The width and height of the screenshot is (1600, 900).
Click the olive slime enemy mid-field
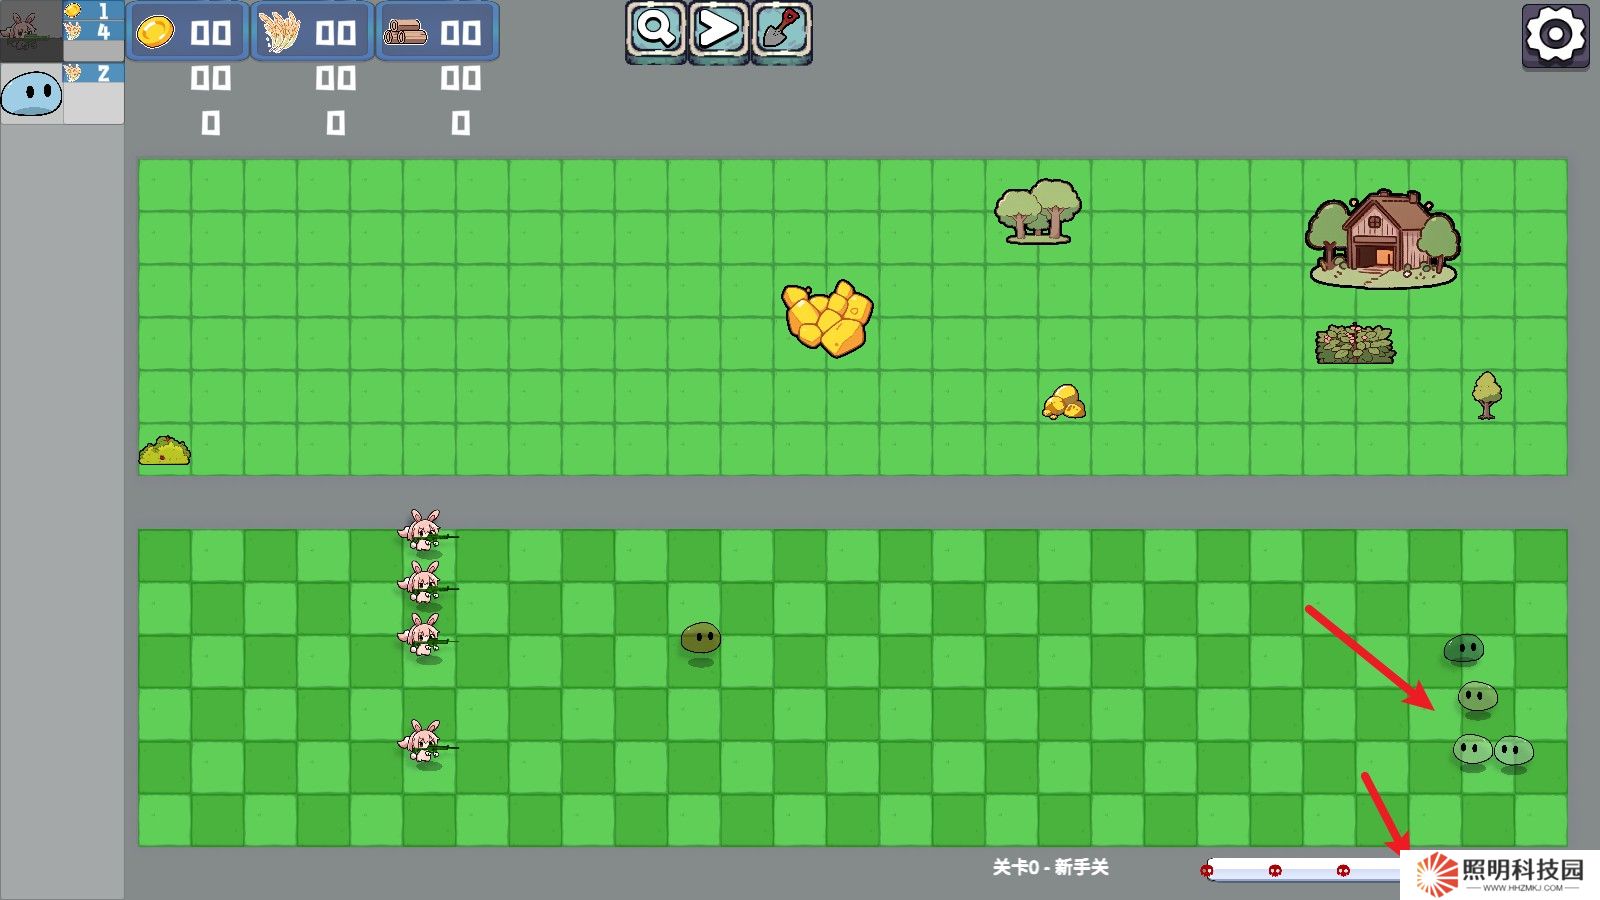700,638
